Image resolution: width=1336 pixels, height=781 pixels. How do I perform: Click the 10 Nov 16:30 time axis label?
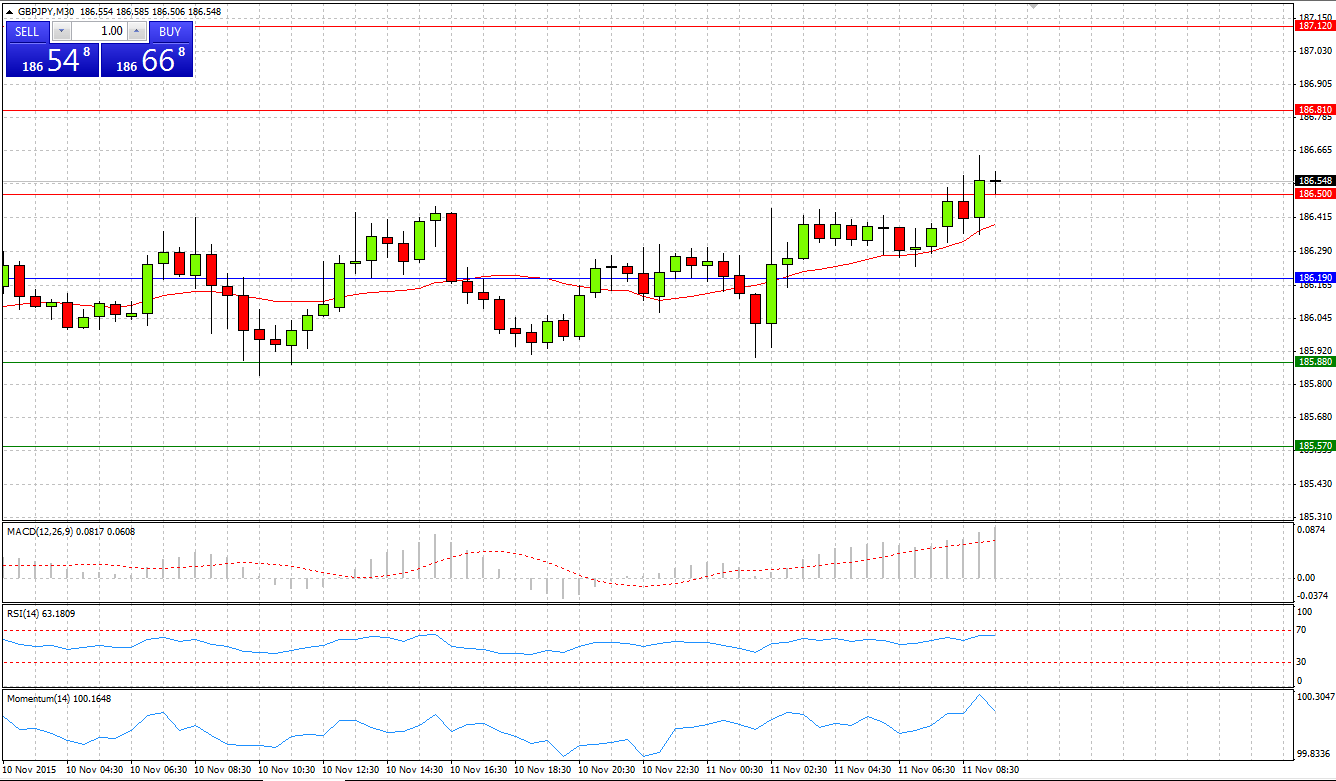(479, 770)
